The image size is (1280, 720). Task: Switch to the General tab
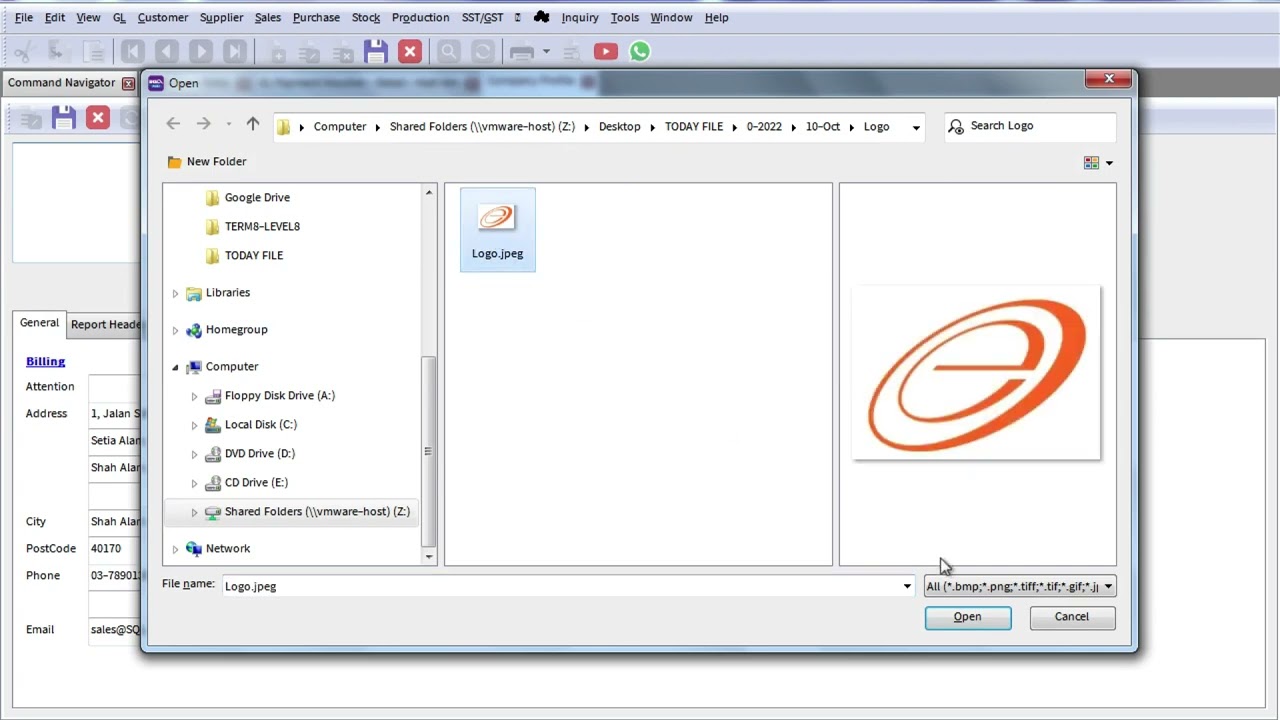pos(39,323)
